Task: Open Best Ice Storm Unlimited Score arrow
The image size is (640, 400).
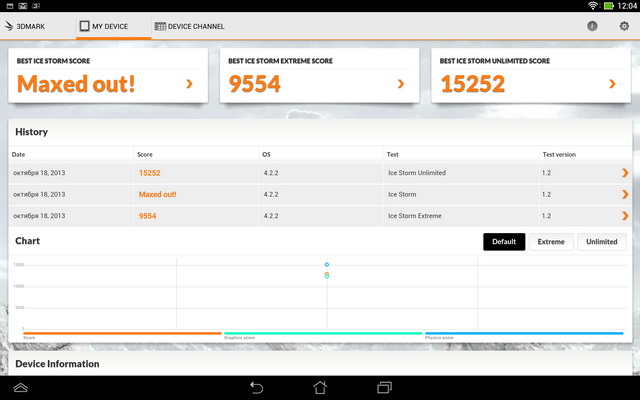Action: click(612, 84)
